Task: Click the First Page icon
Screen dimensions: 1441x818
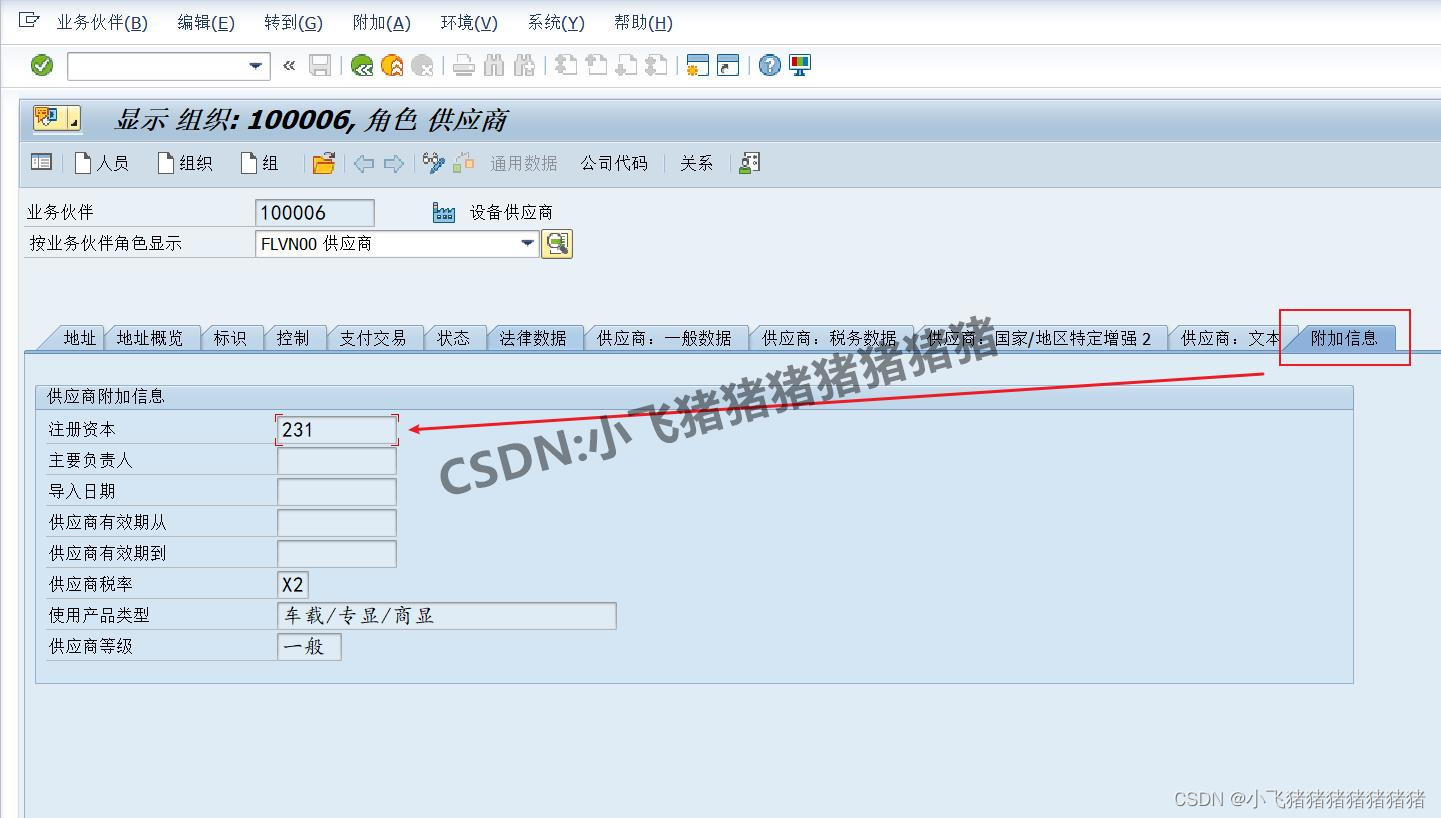Action: (x=566, y=66)
